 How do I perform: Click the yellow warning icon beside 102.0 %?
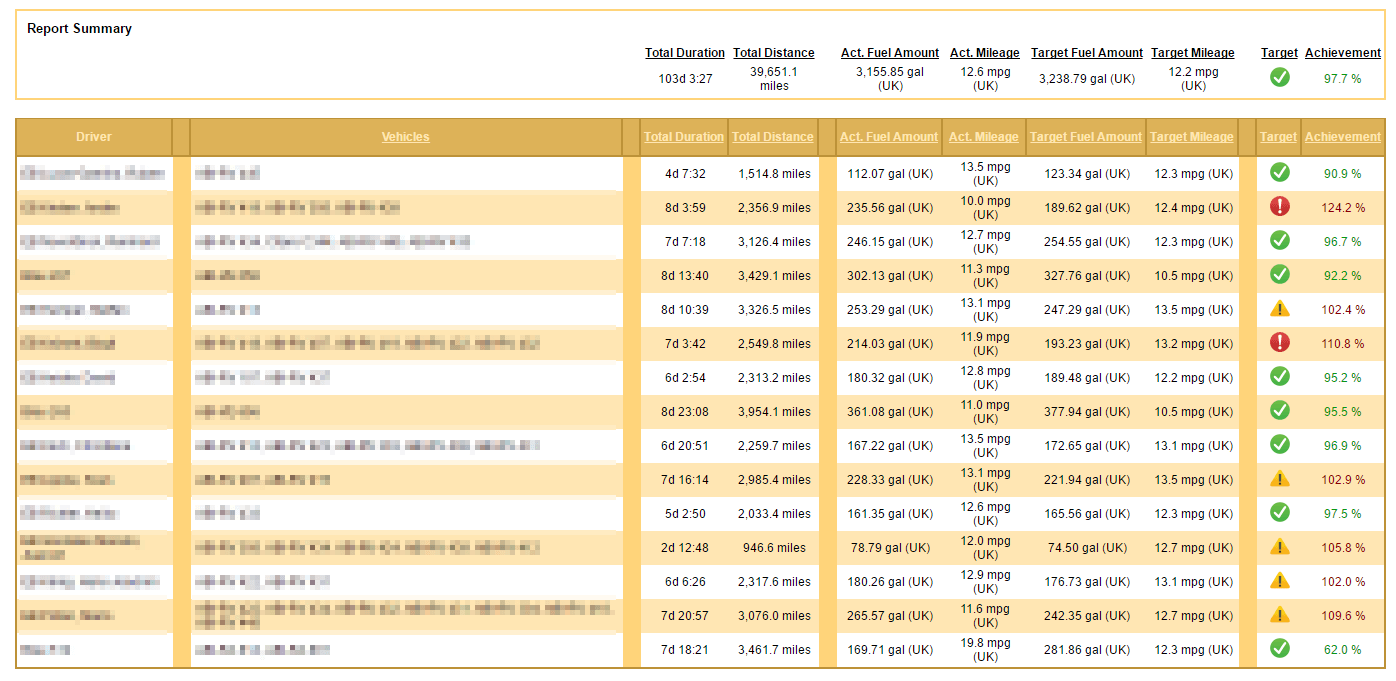[x=1279, y=581]
